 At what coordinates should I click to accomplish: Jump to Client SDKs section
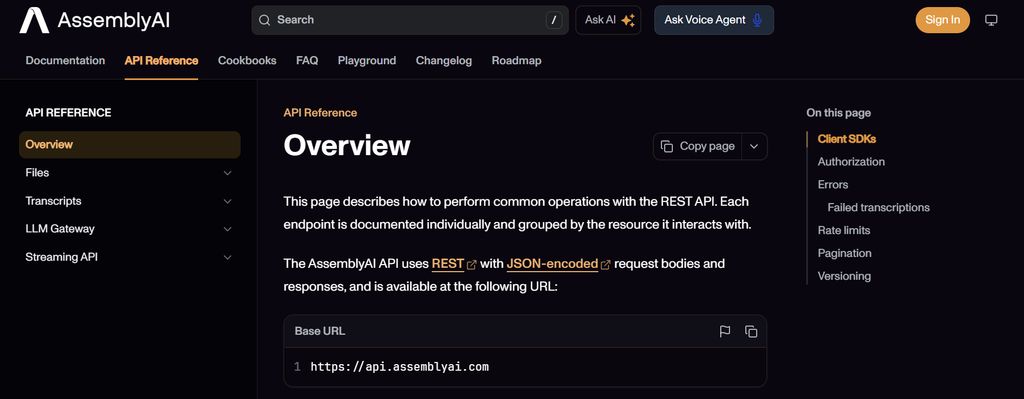846,139
